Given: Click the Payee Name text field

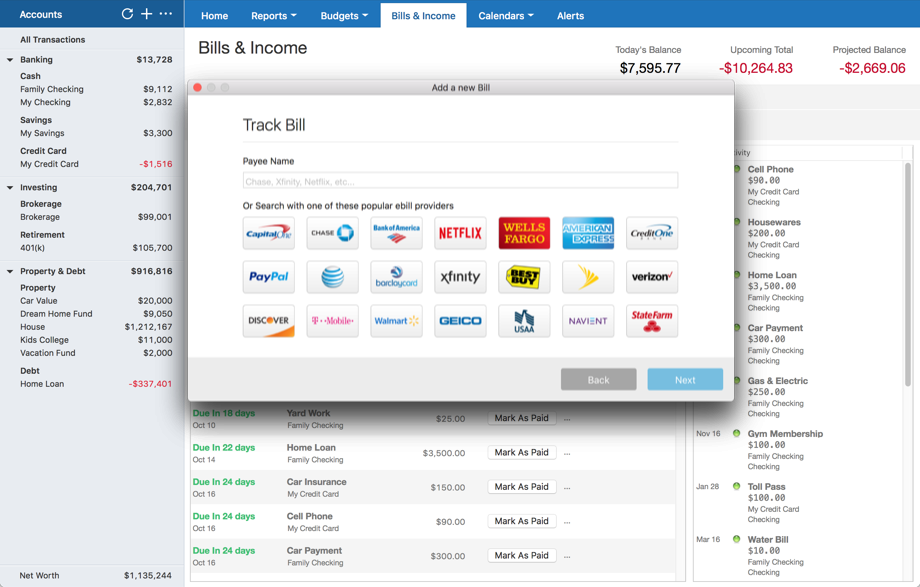Looking at the screenshot, I should [x=460, y=181].
